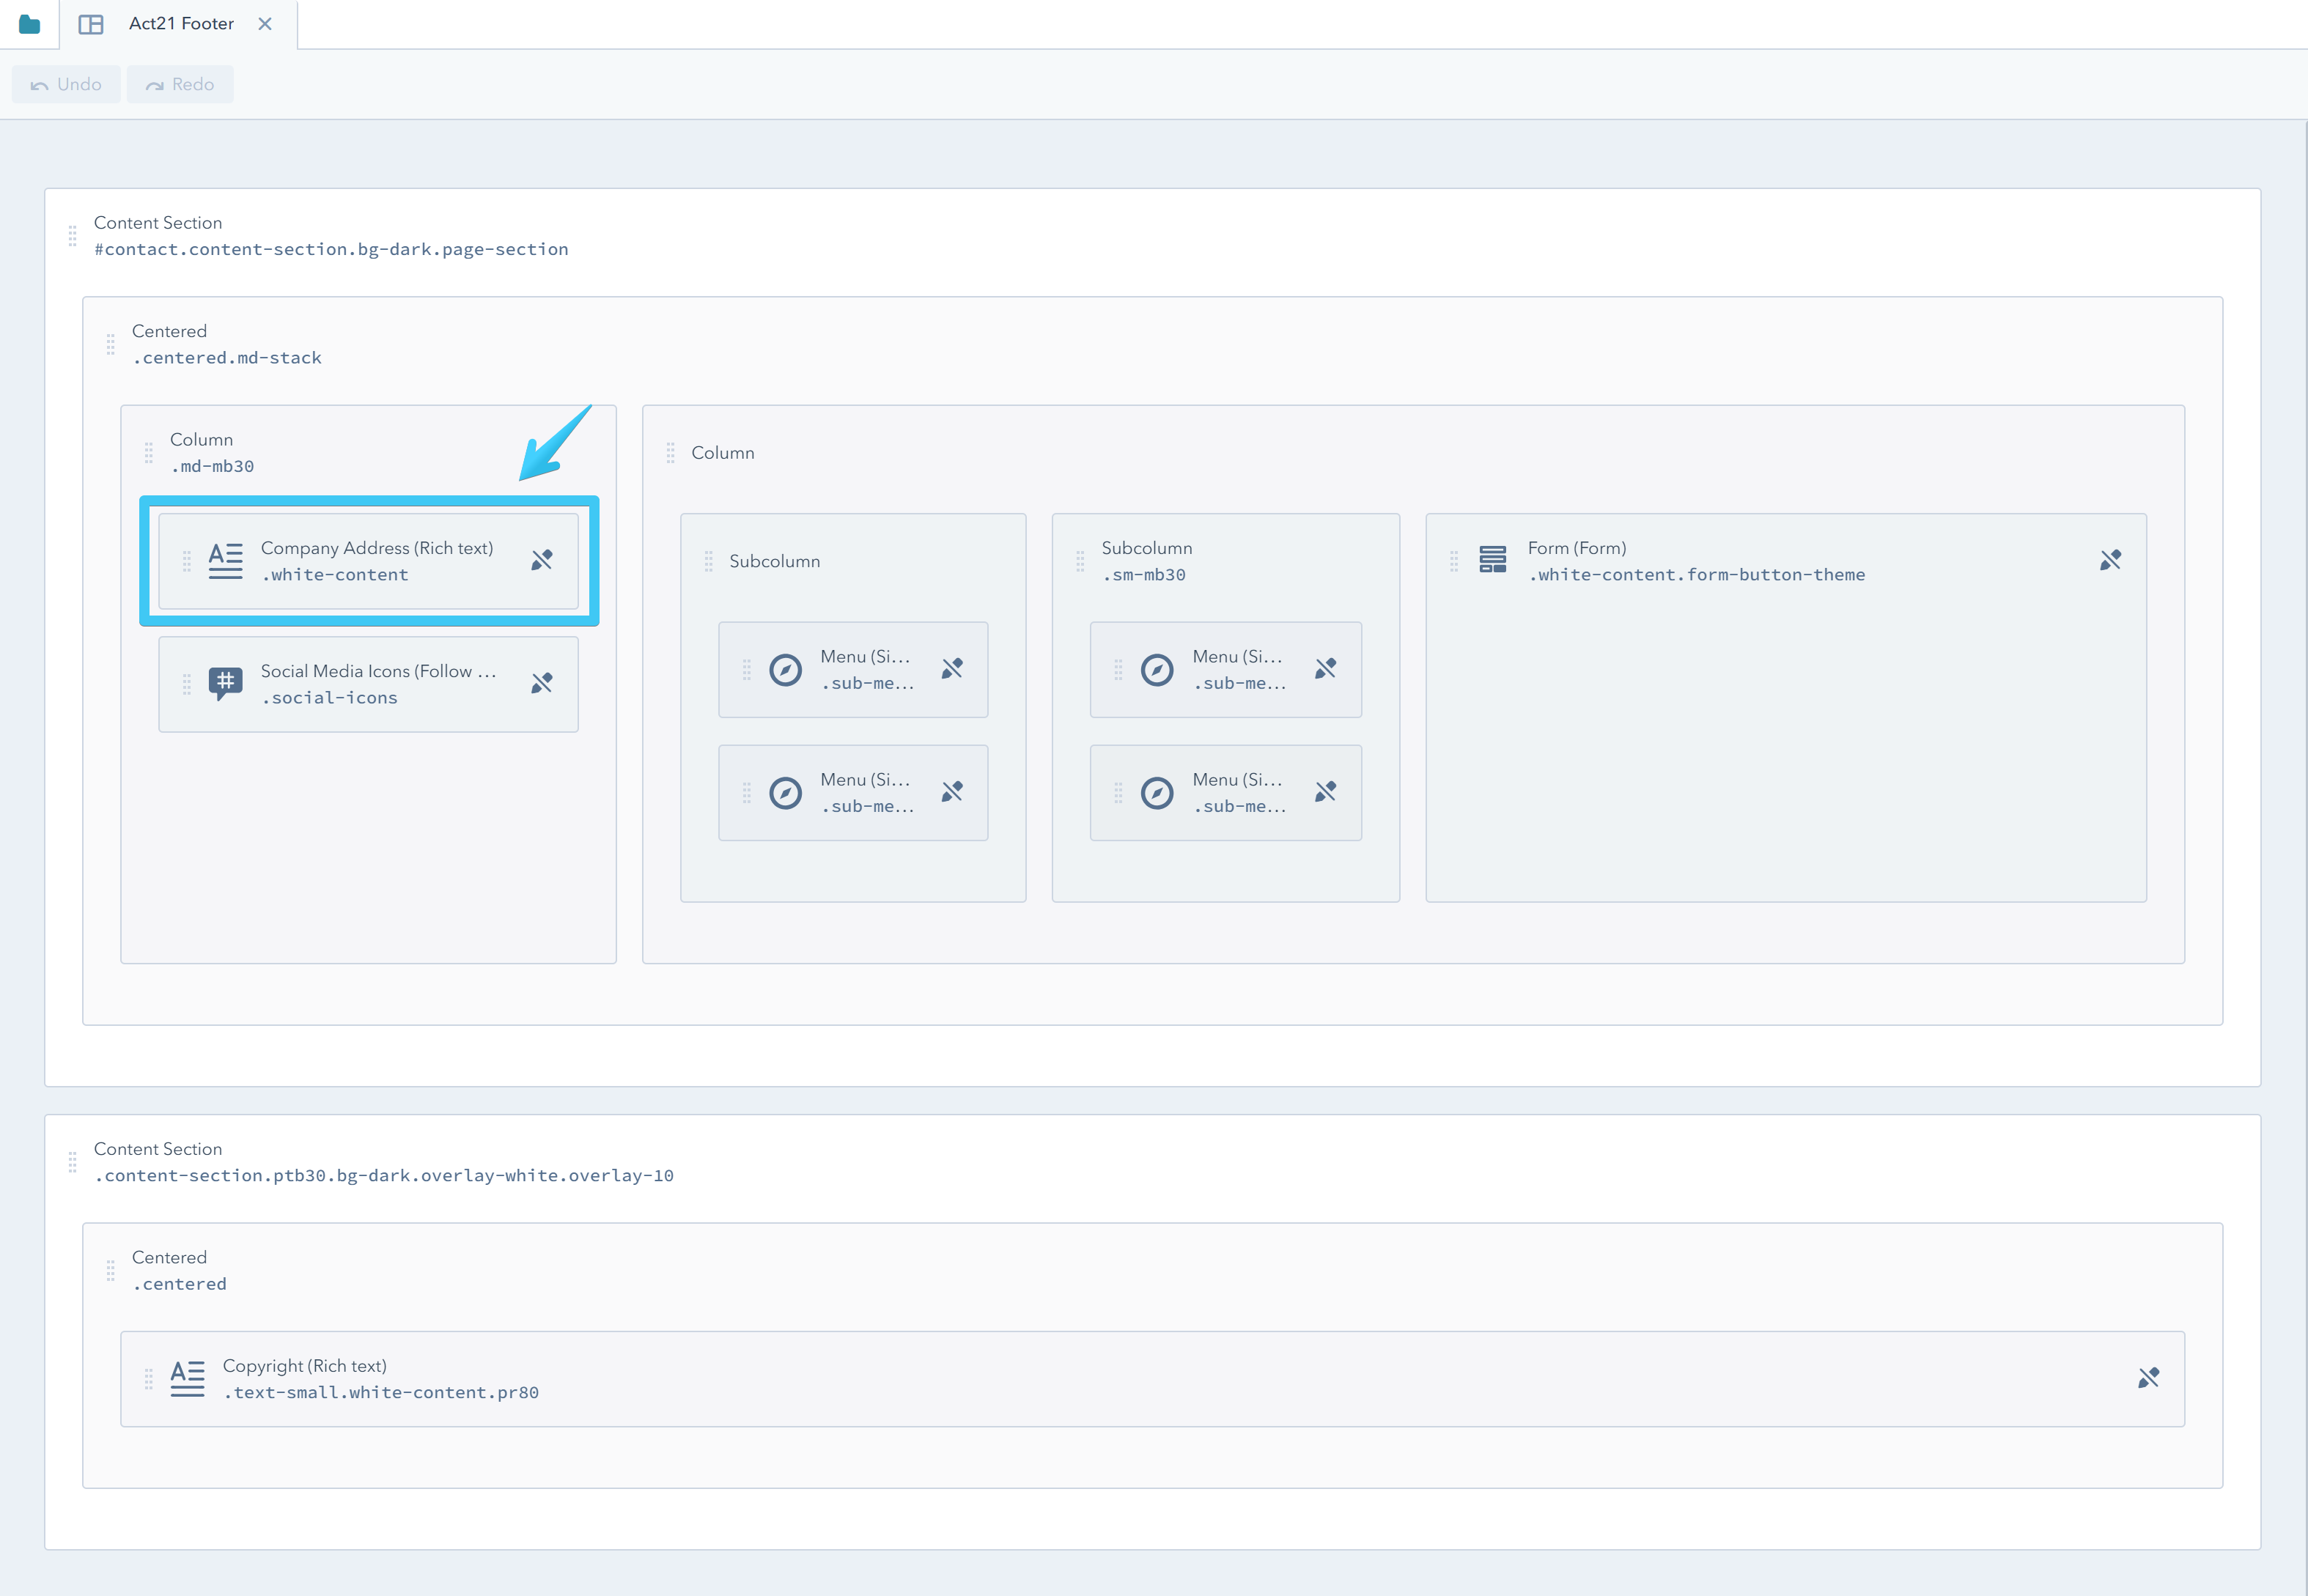
Task: Click the Redo button
Action: coord(180,84)
